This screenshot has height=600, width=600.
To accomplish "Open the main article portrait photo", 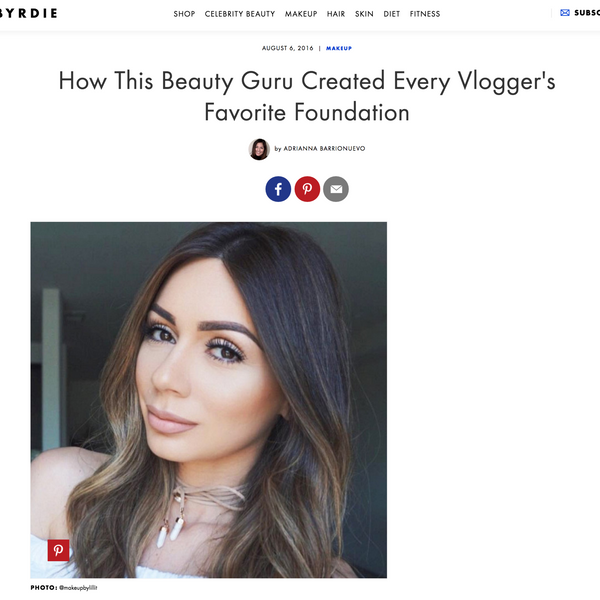I will (209, 400).
